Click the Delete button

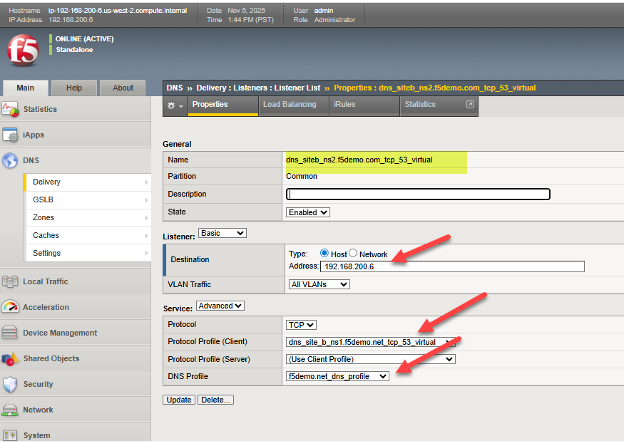[x=215, y=400]
